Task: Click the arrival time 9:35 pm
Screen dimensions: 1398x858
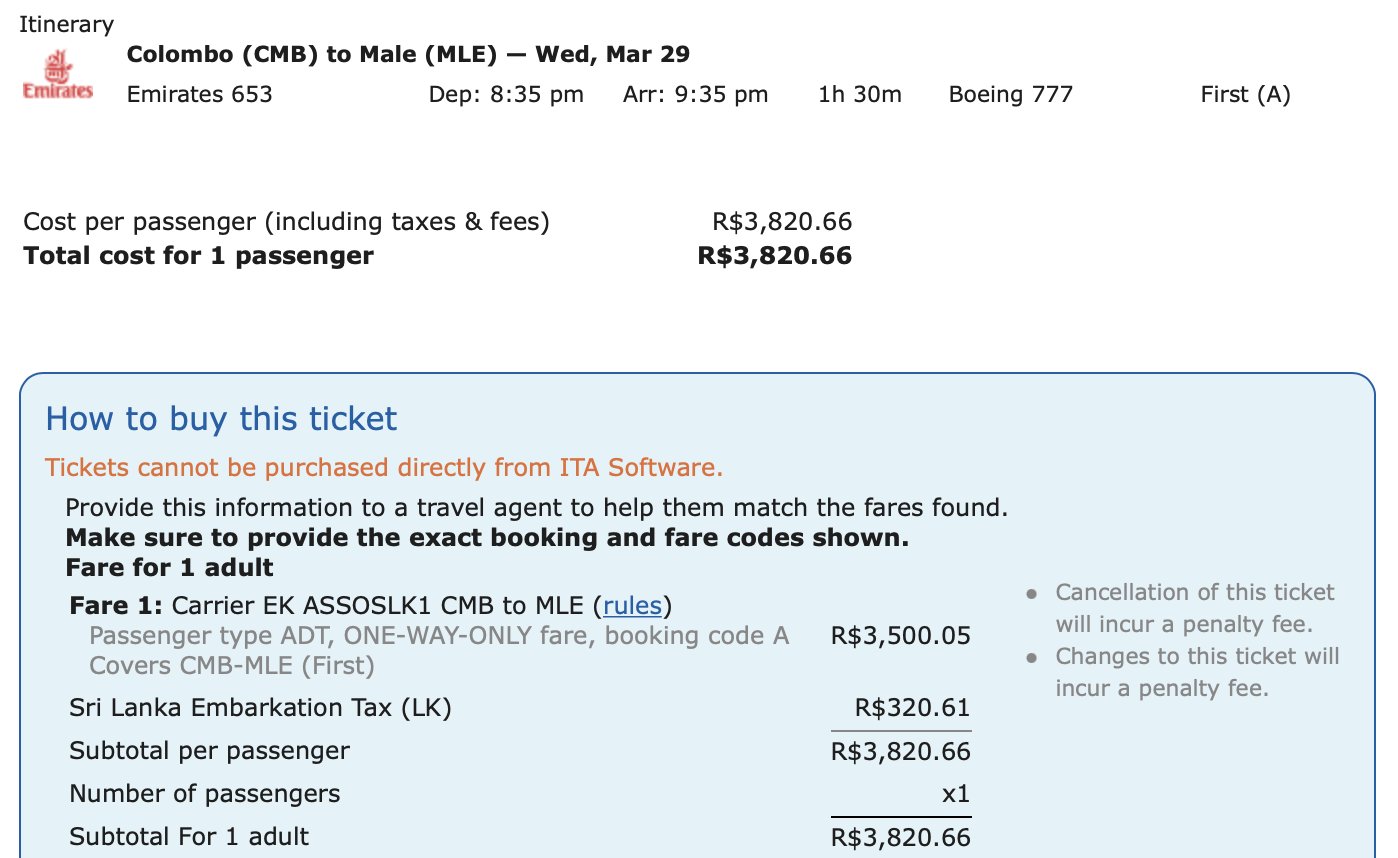Action: tap(695, 95)
